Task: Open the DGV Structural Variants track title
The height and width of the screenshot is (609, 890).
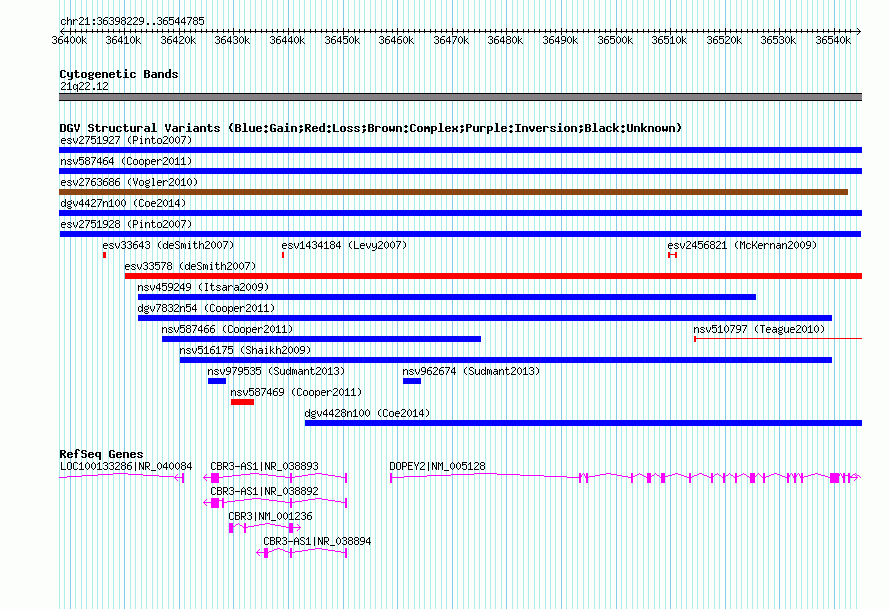Action: click(371, 128)
